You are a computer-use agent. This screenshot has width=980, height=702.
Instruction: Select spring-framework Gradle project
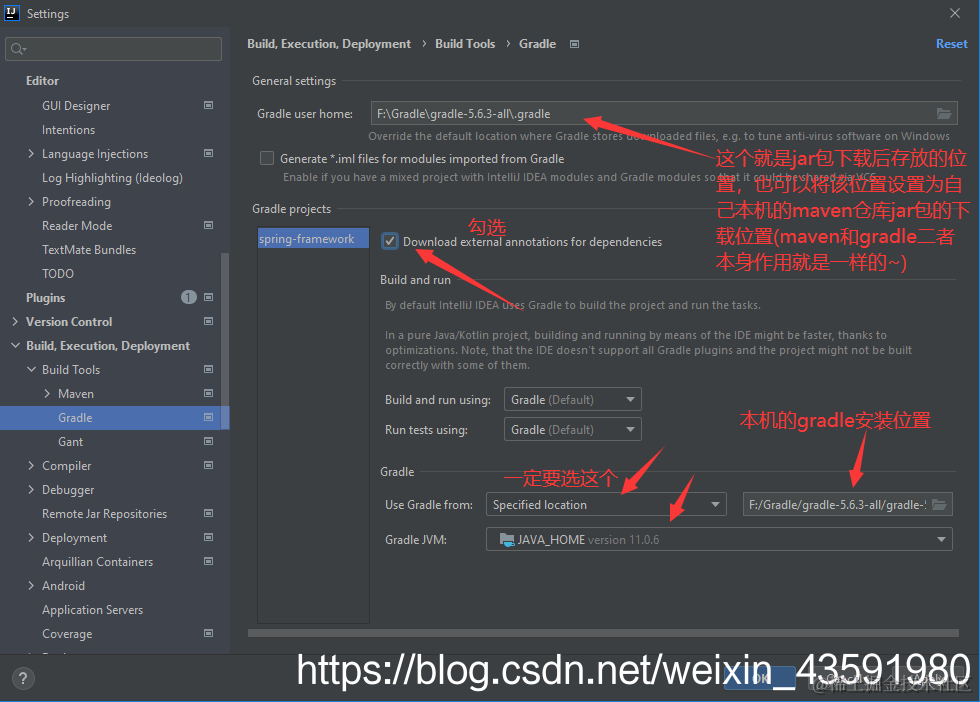pos(313,239)
